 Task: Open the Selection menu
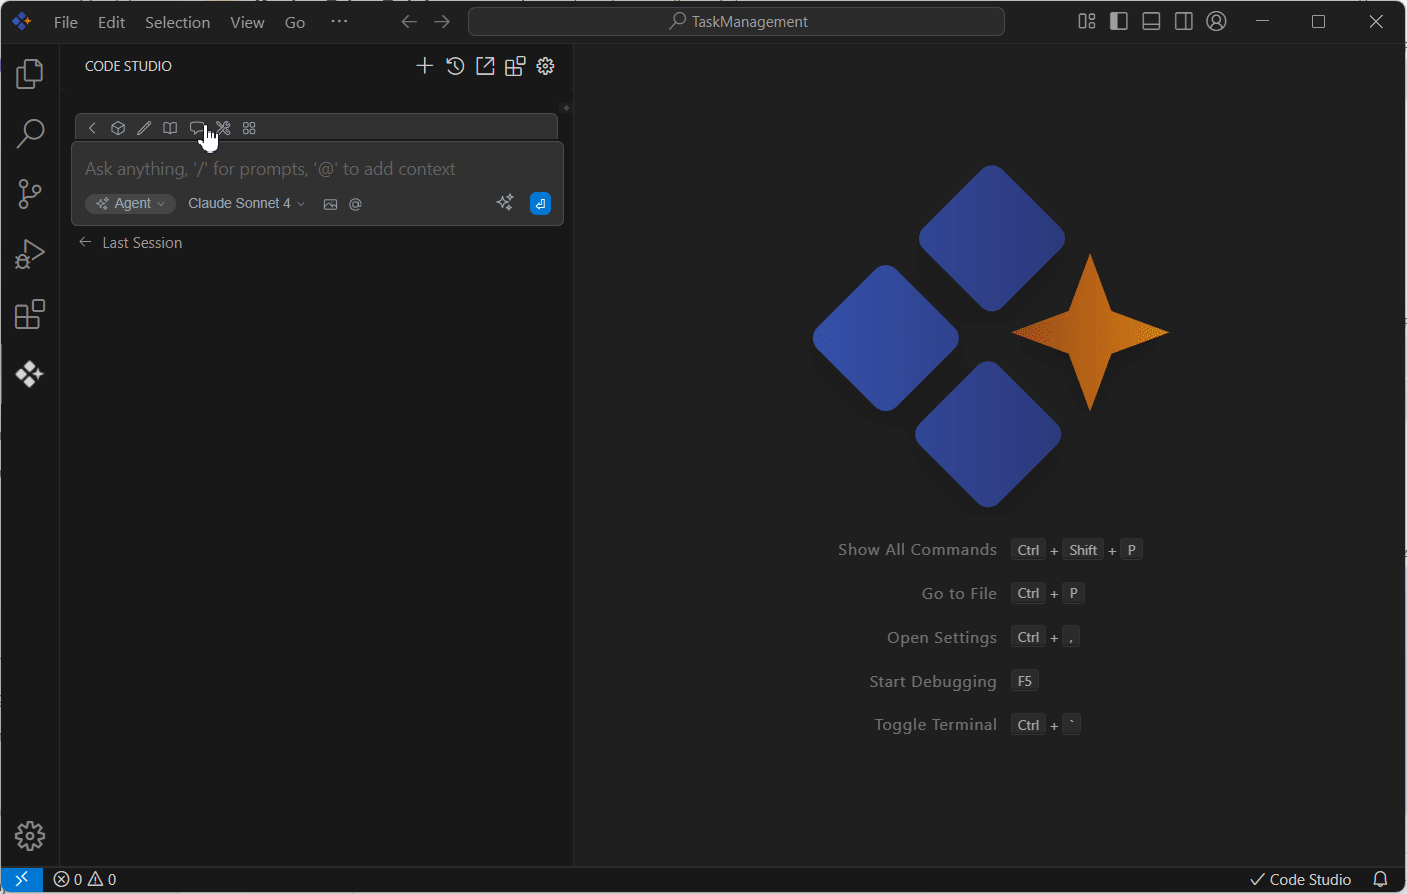[x=177, y=22]
